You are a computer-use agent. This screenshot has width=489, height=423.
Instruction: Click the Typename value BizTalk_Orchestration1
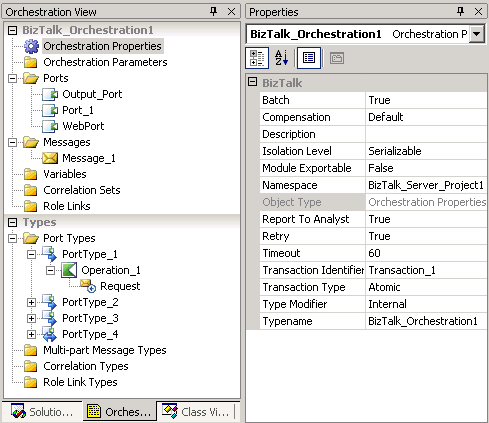pos(426,321)
